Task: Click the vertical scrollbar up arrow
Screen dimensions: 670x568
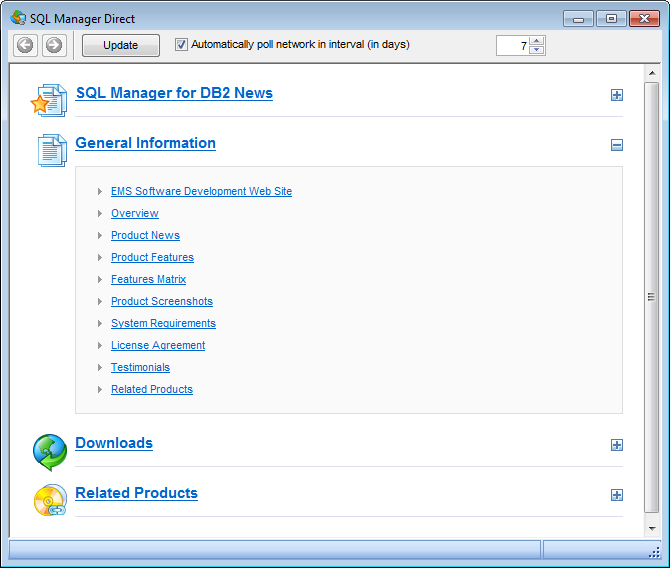Action: [652, 73]
